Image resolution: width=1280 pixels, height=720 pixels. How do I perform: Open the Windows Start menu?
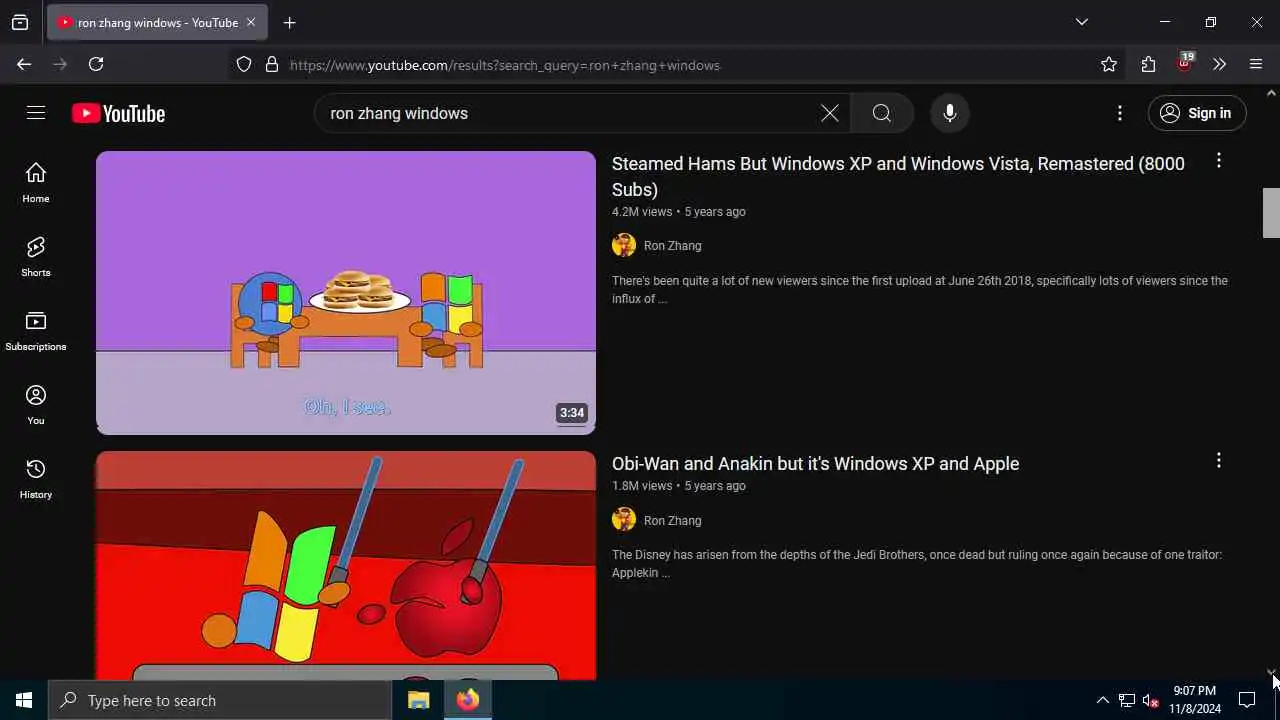click(24, 700)
